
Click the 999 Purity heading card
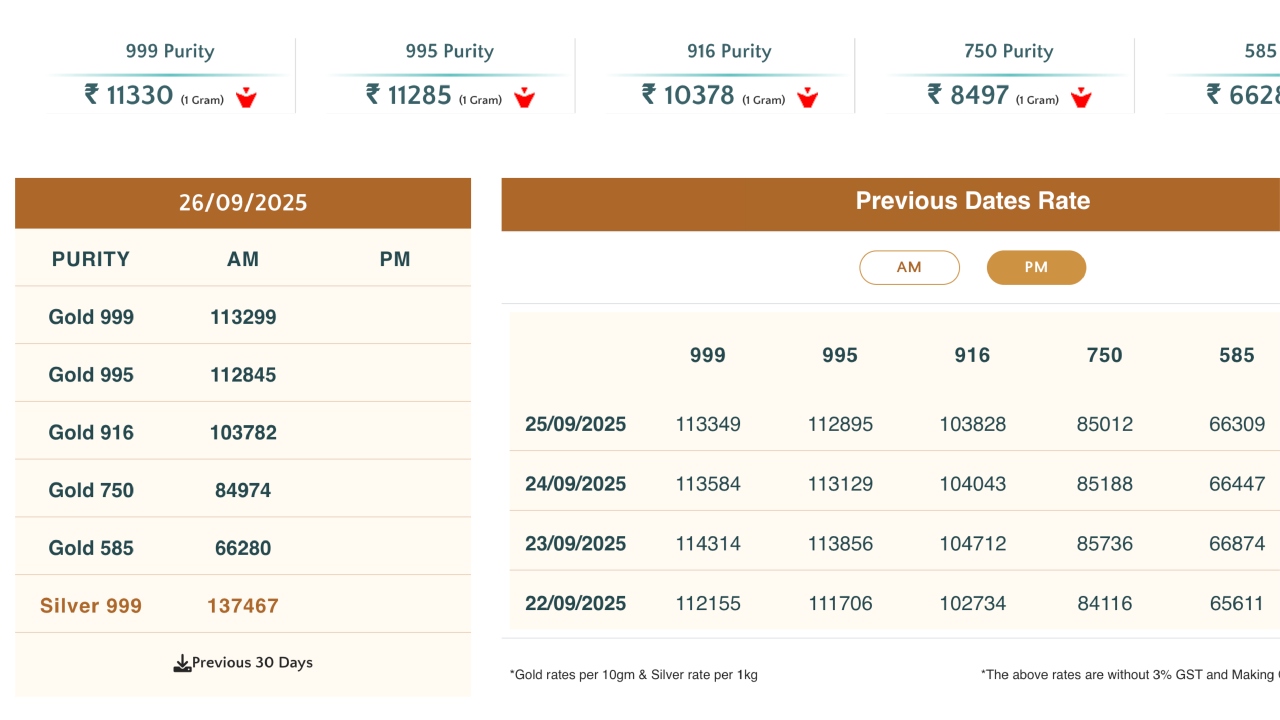[170, 52]
